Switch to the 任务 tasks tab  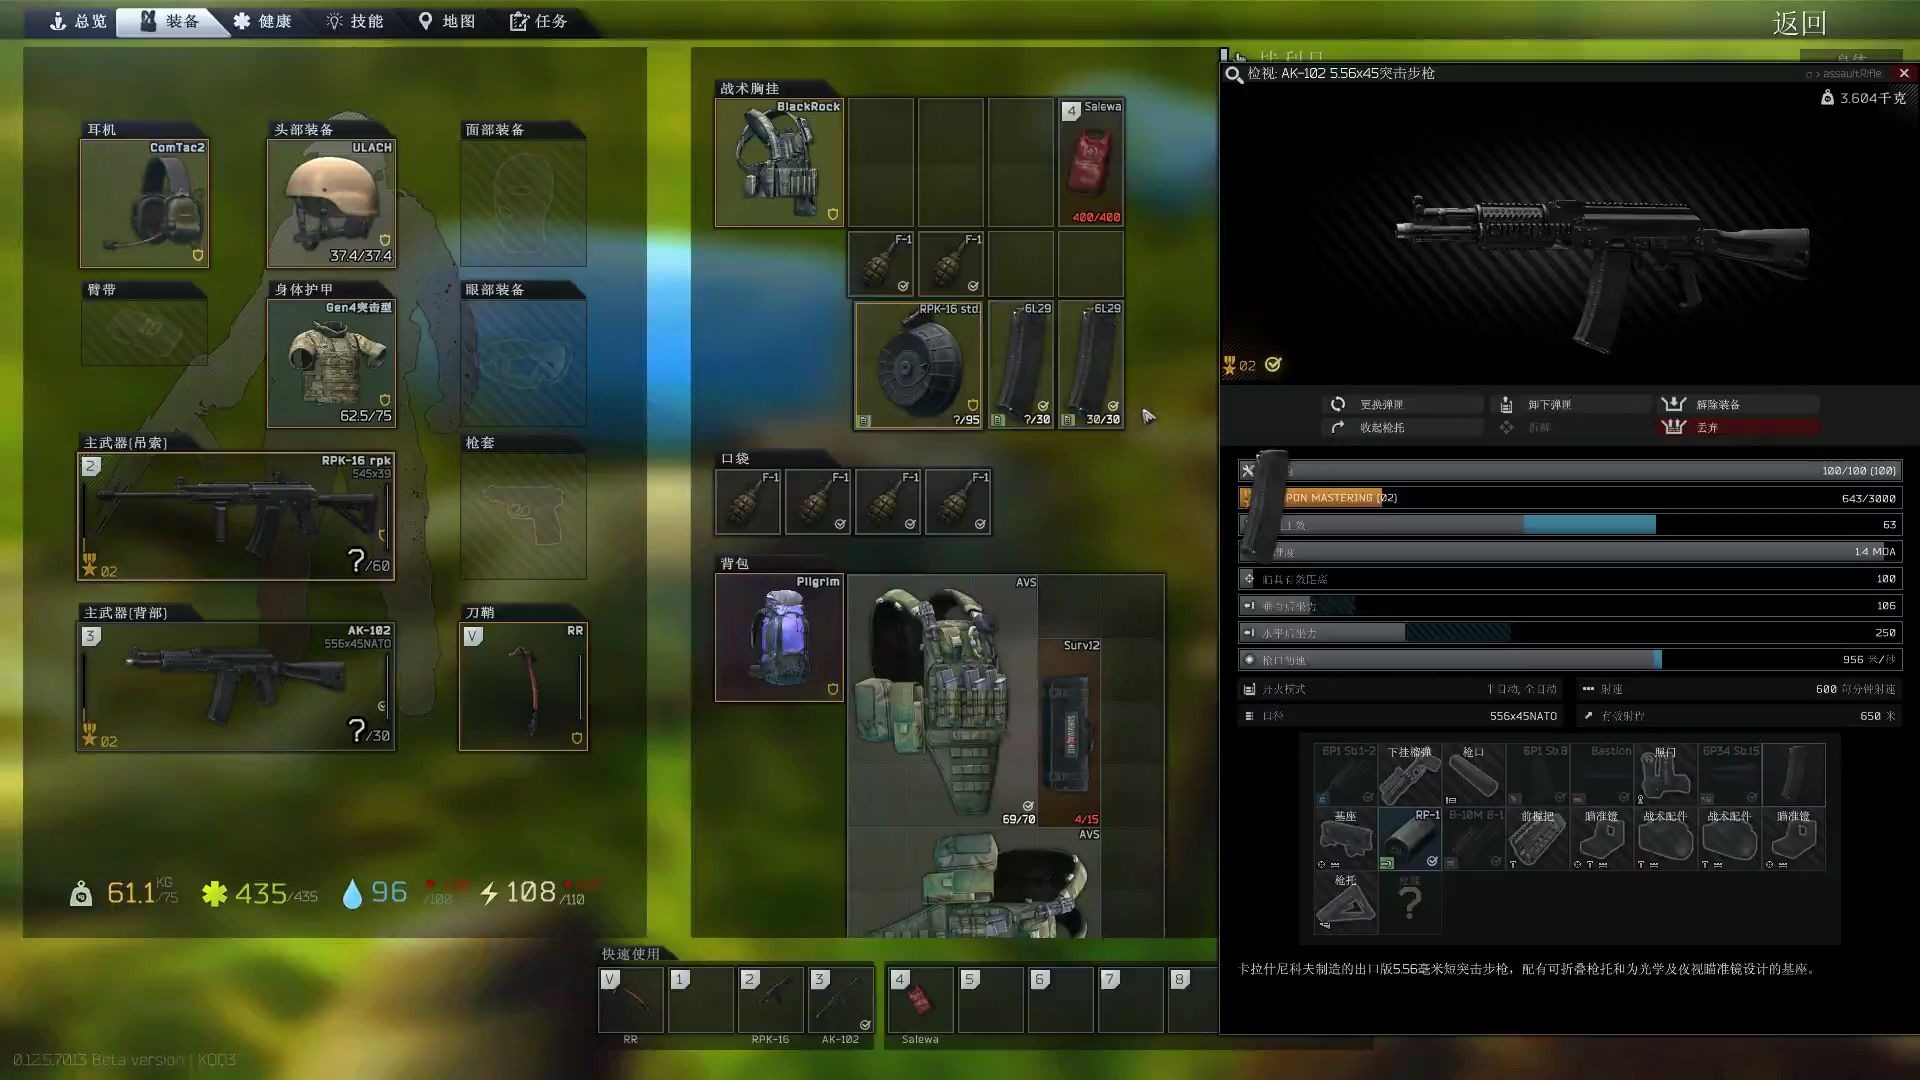539,21
